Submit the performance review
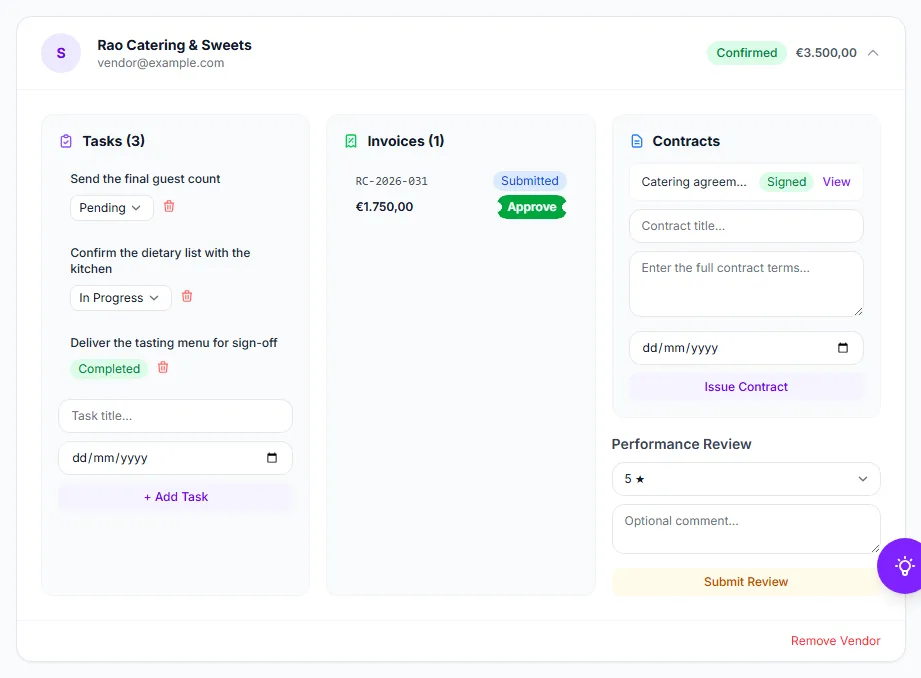The image size is (921, 678). click(746, 582)
